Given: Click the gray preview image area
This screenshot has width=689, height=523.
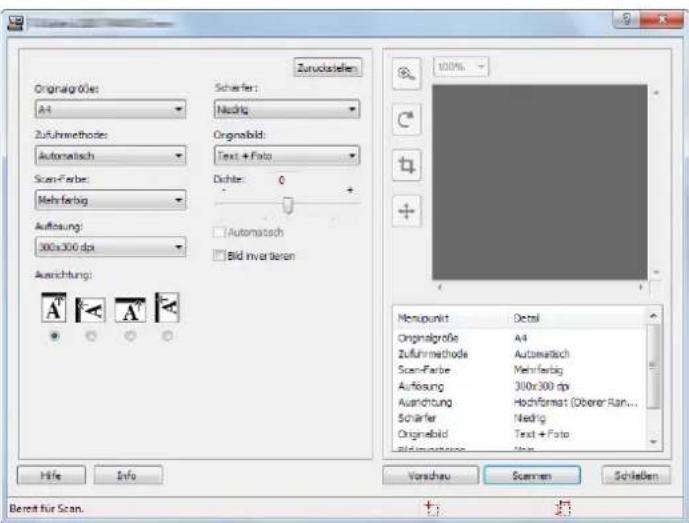Looking at the screenshot, I should [x=540, y=182].
